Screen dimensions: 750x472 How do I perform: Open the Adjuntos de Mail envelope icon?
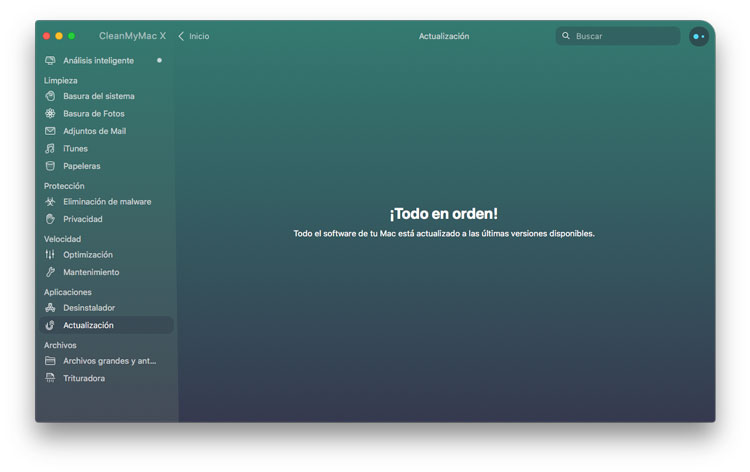pyautogui.click(x=50, y=131)
